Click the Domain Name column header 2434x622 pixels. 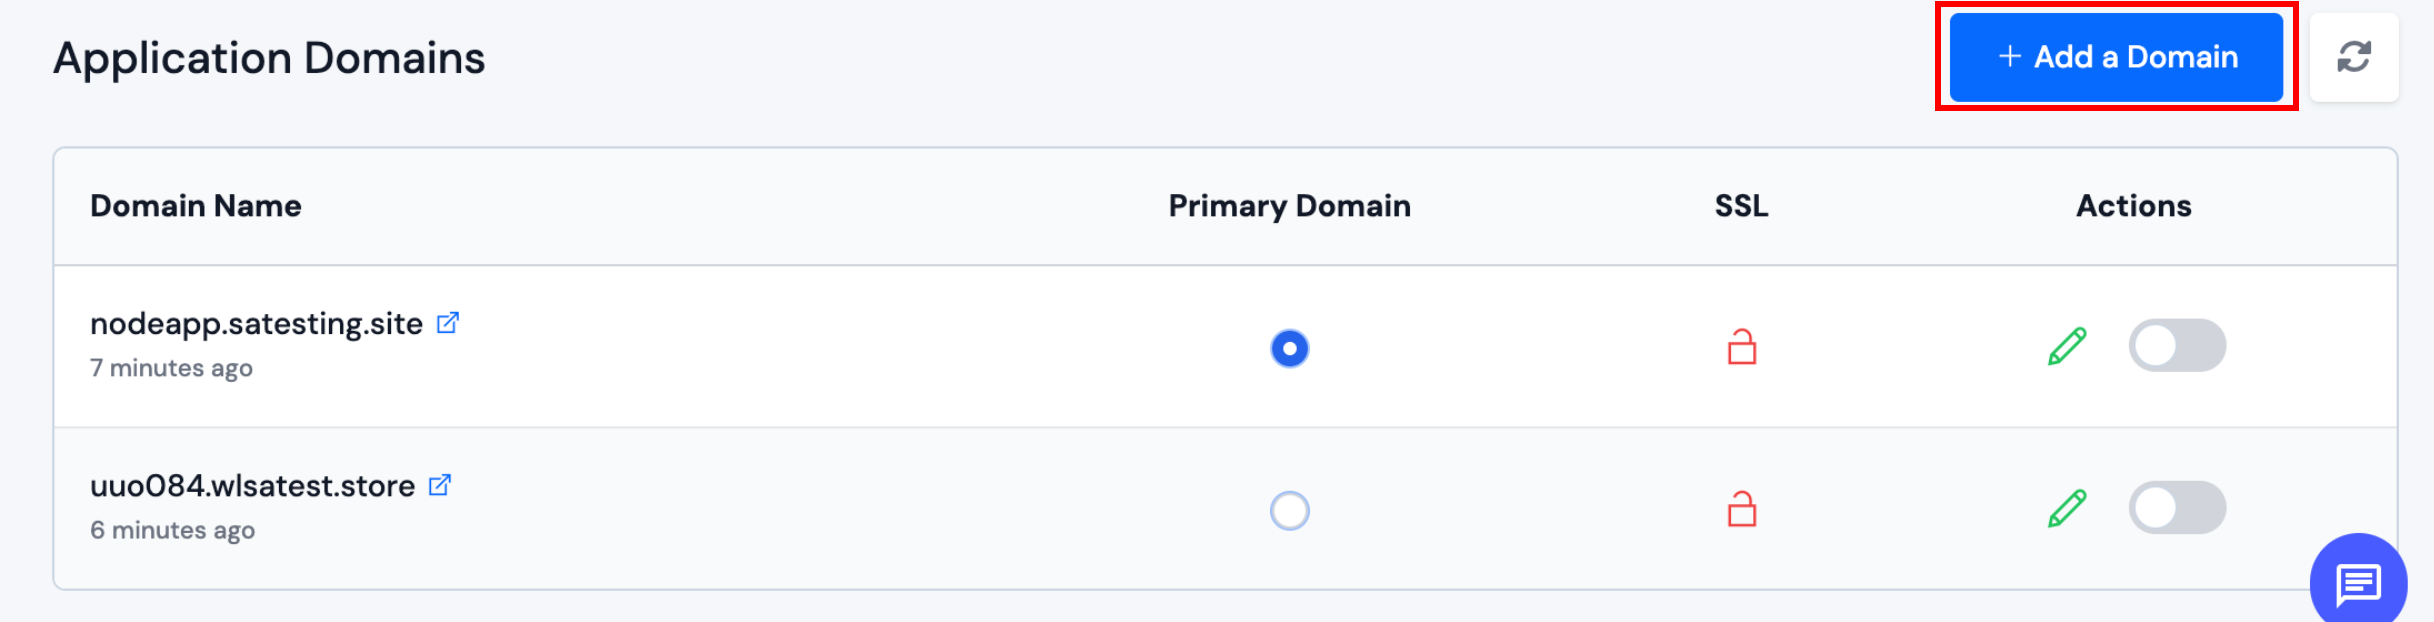tap(196, 206)
